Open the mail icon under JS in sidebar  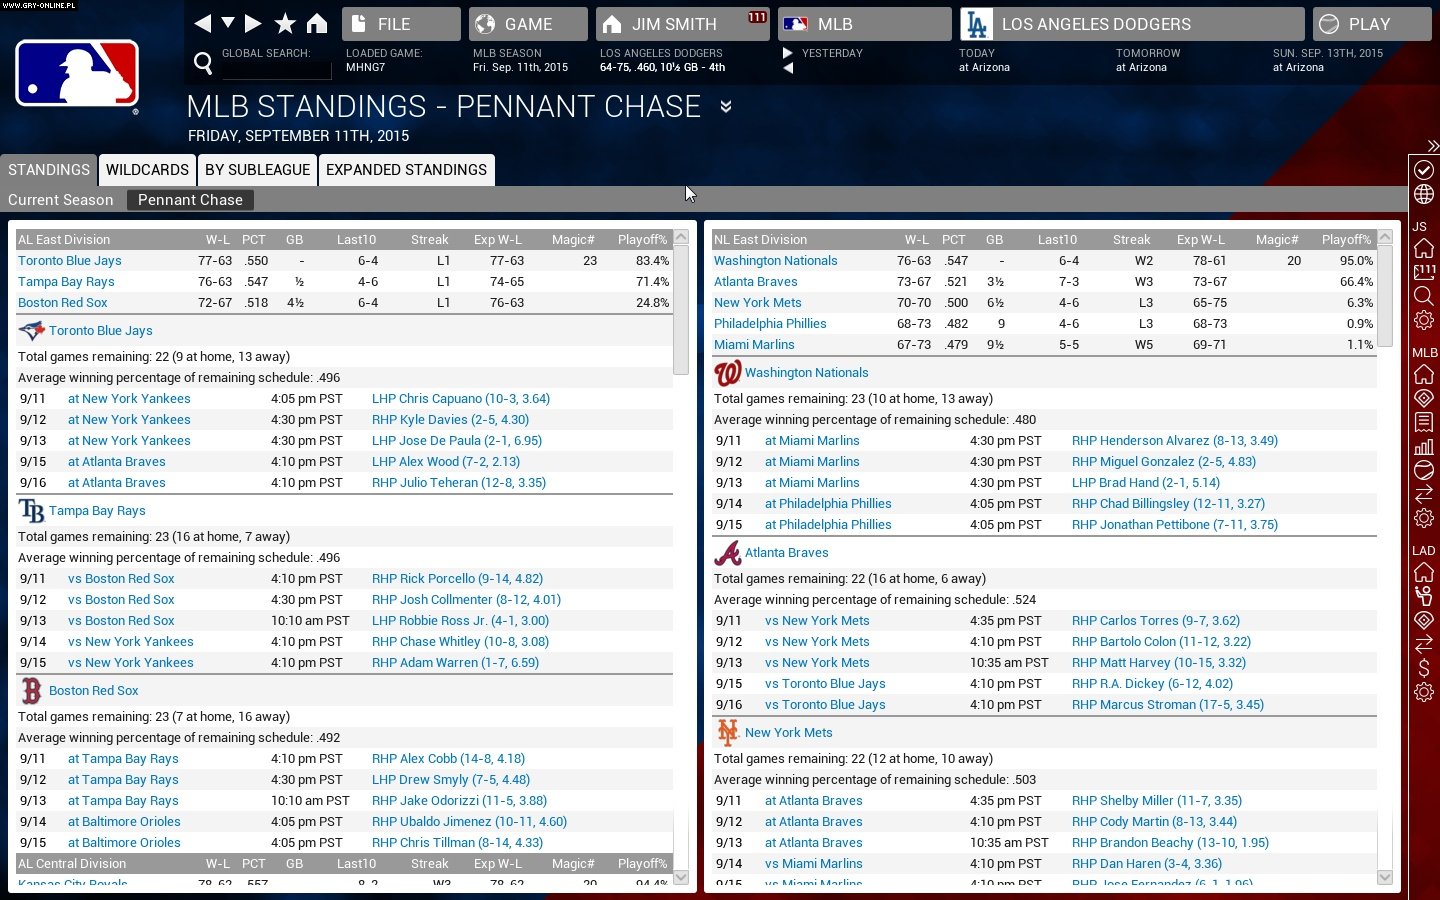(1424, 272)
